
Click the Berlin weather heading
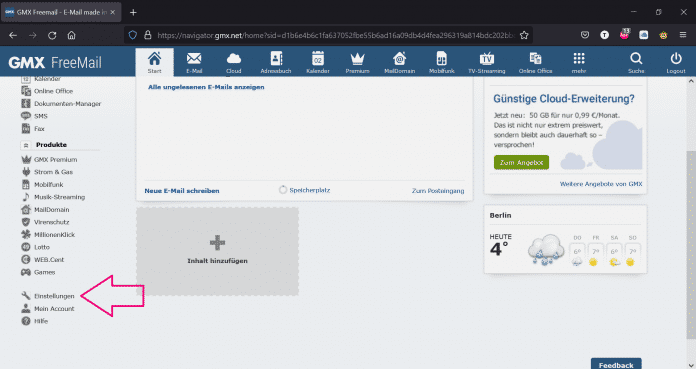[500, 215]
